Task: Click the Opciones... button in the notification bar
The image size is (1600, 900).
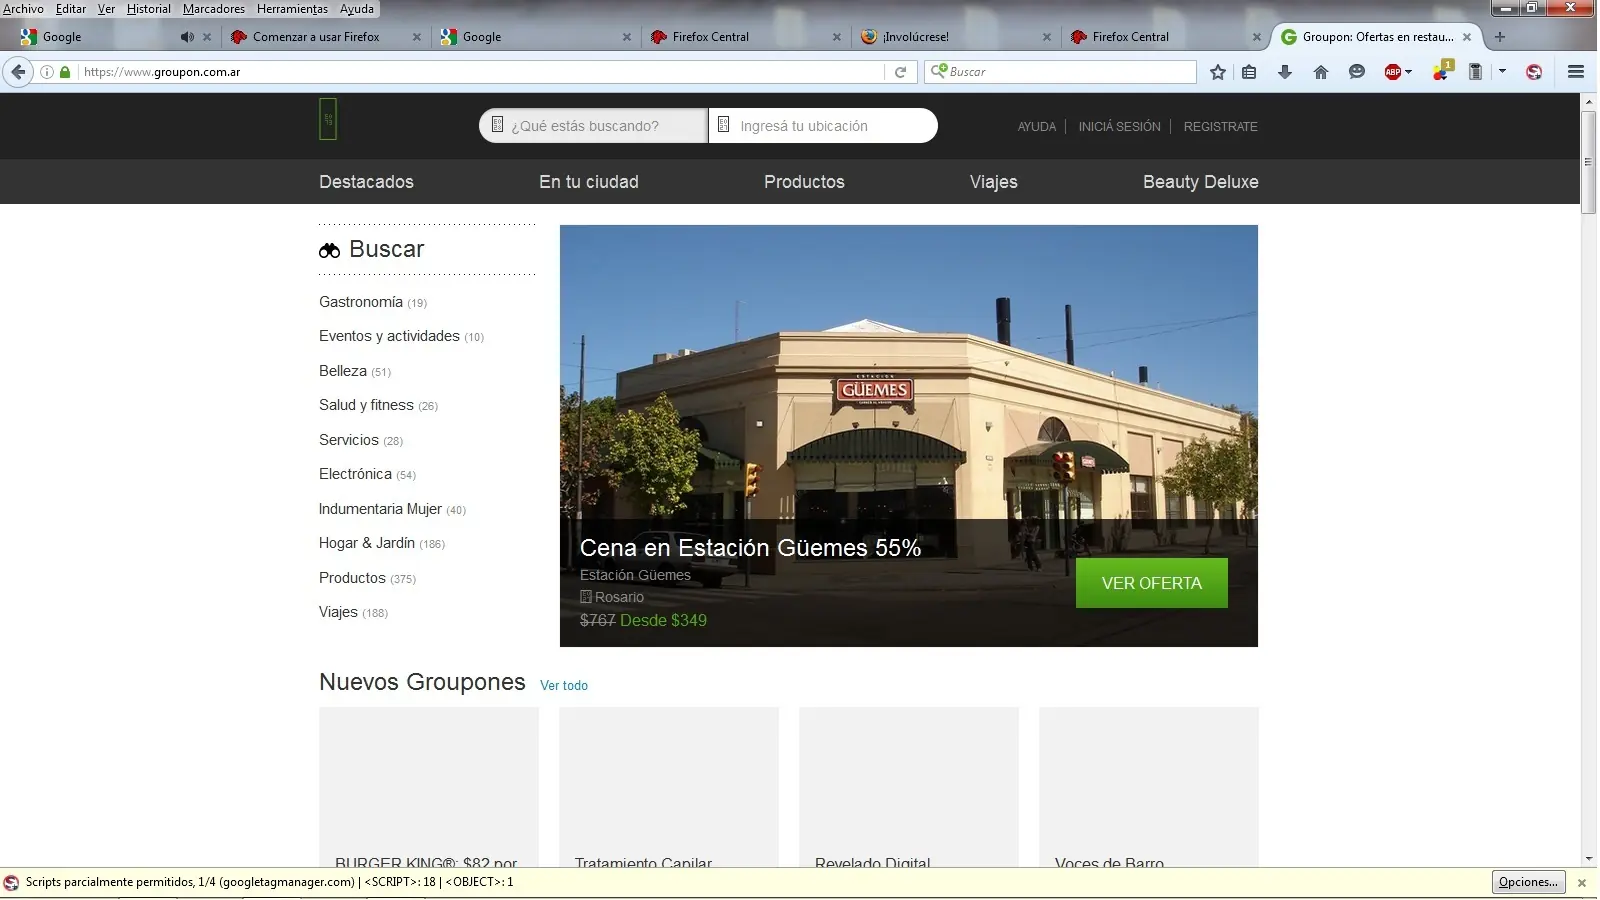Action: [1528, 882]
